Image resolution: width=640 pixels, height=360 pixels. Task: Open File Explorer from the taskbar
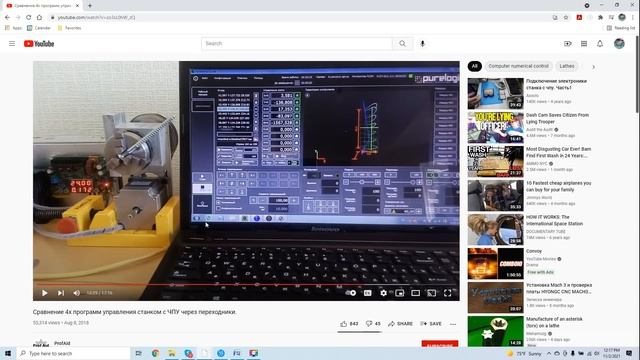click(x=172, y=353)
